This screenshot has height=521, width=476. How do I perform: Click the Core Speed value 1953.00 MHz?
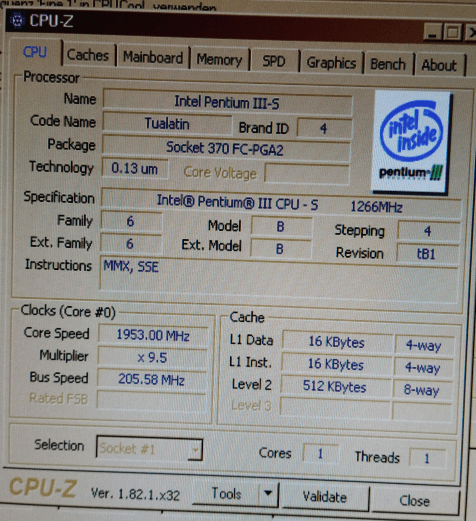153,335
